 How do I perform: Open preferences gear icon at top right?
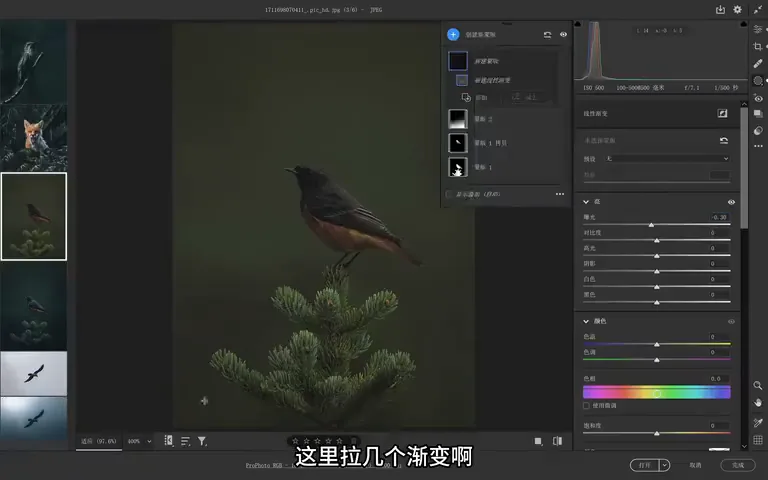pyautogui.click(x=737, y=9)
